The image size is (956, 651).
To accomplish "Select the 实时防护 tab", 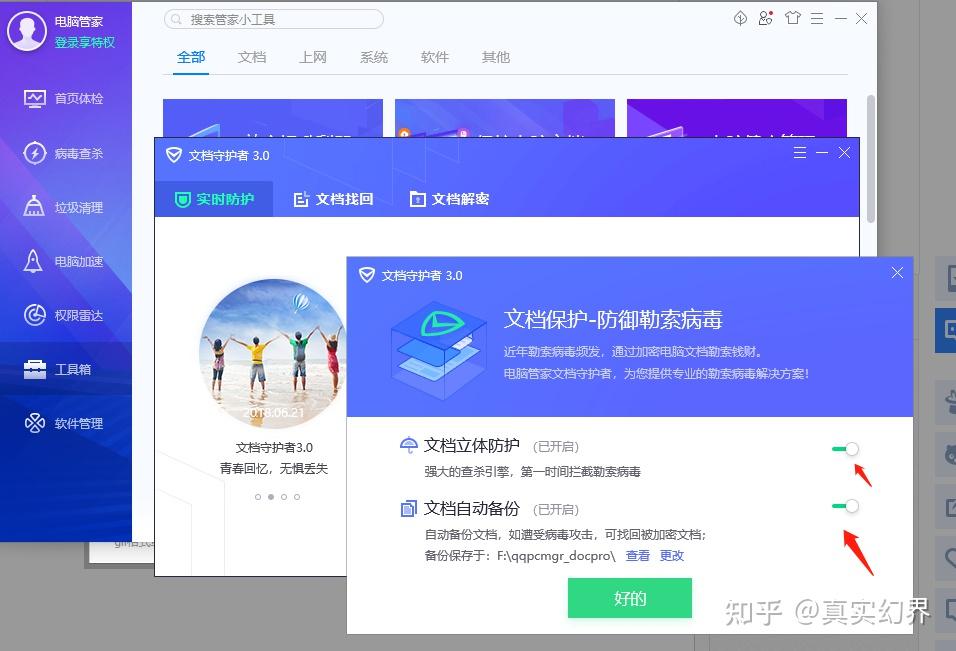I will [214, 199].
